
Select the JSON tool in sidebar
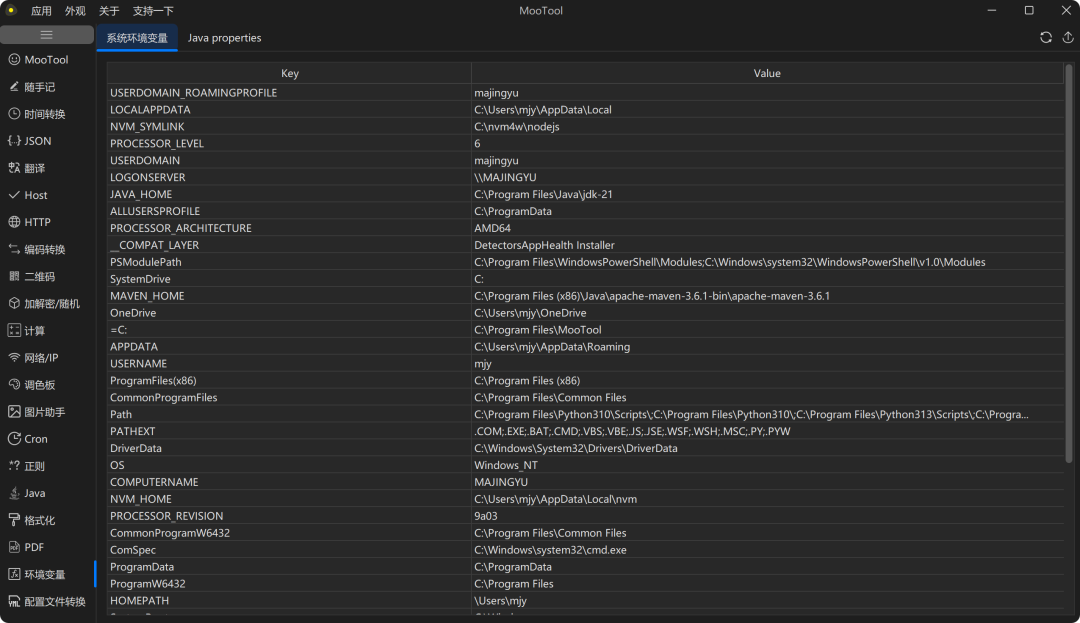tap(37, 141)
